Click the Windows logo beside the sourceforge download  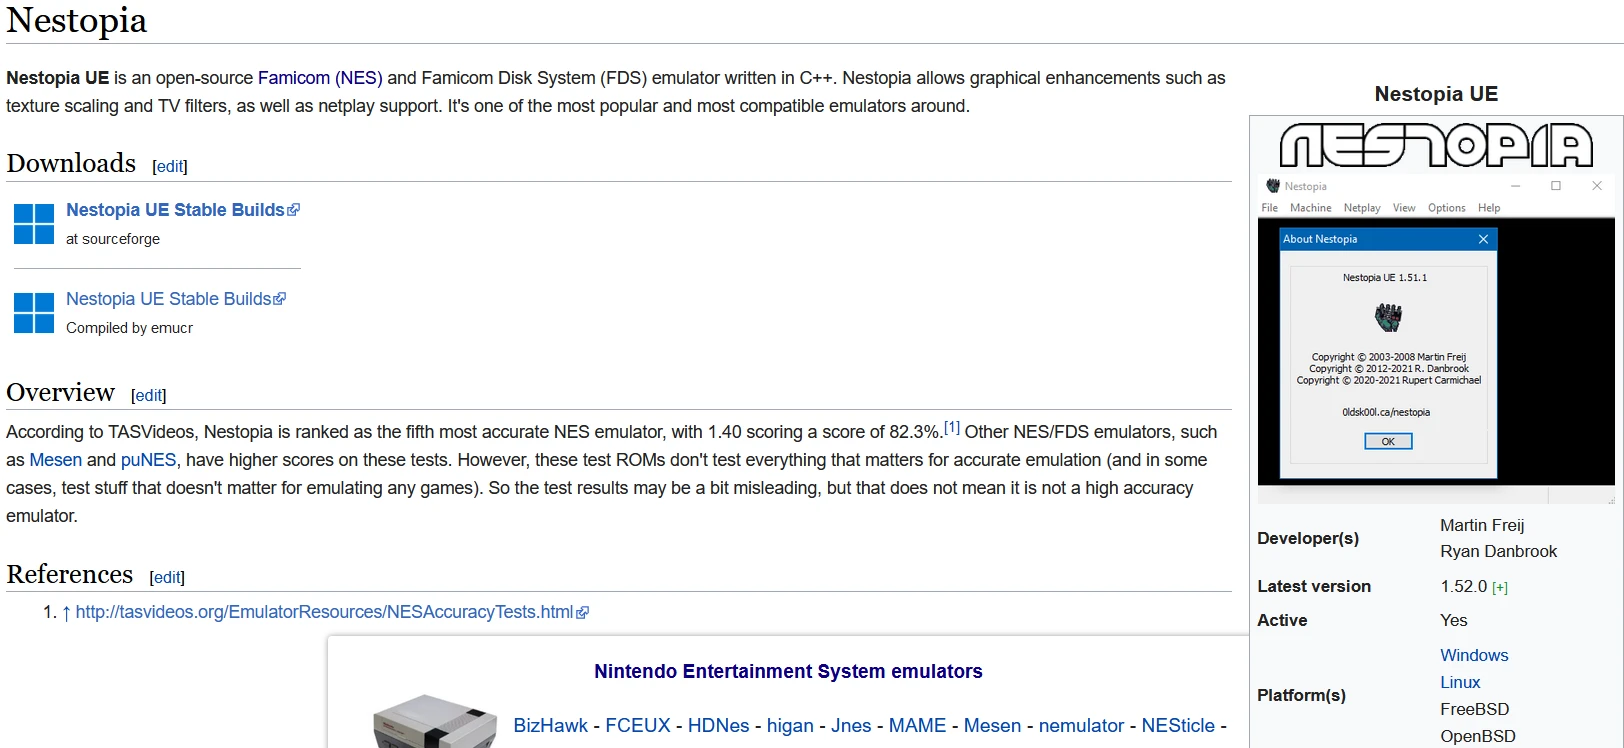[34, 224]
